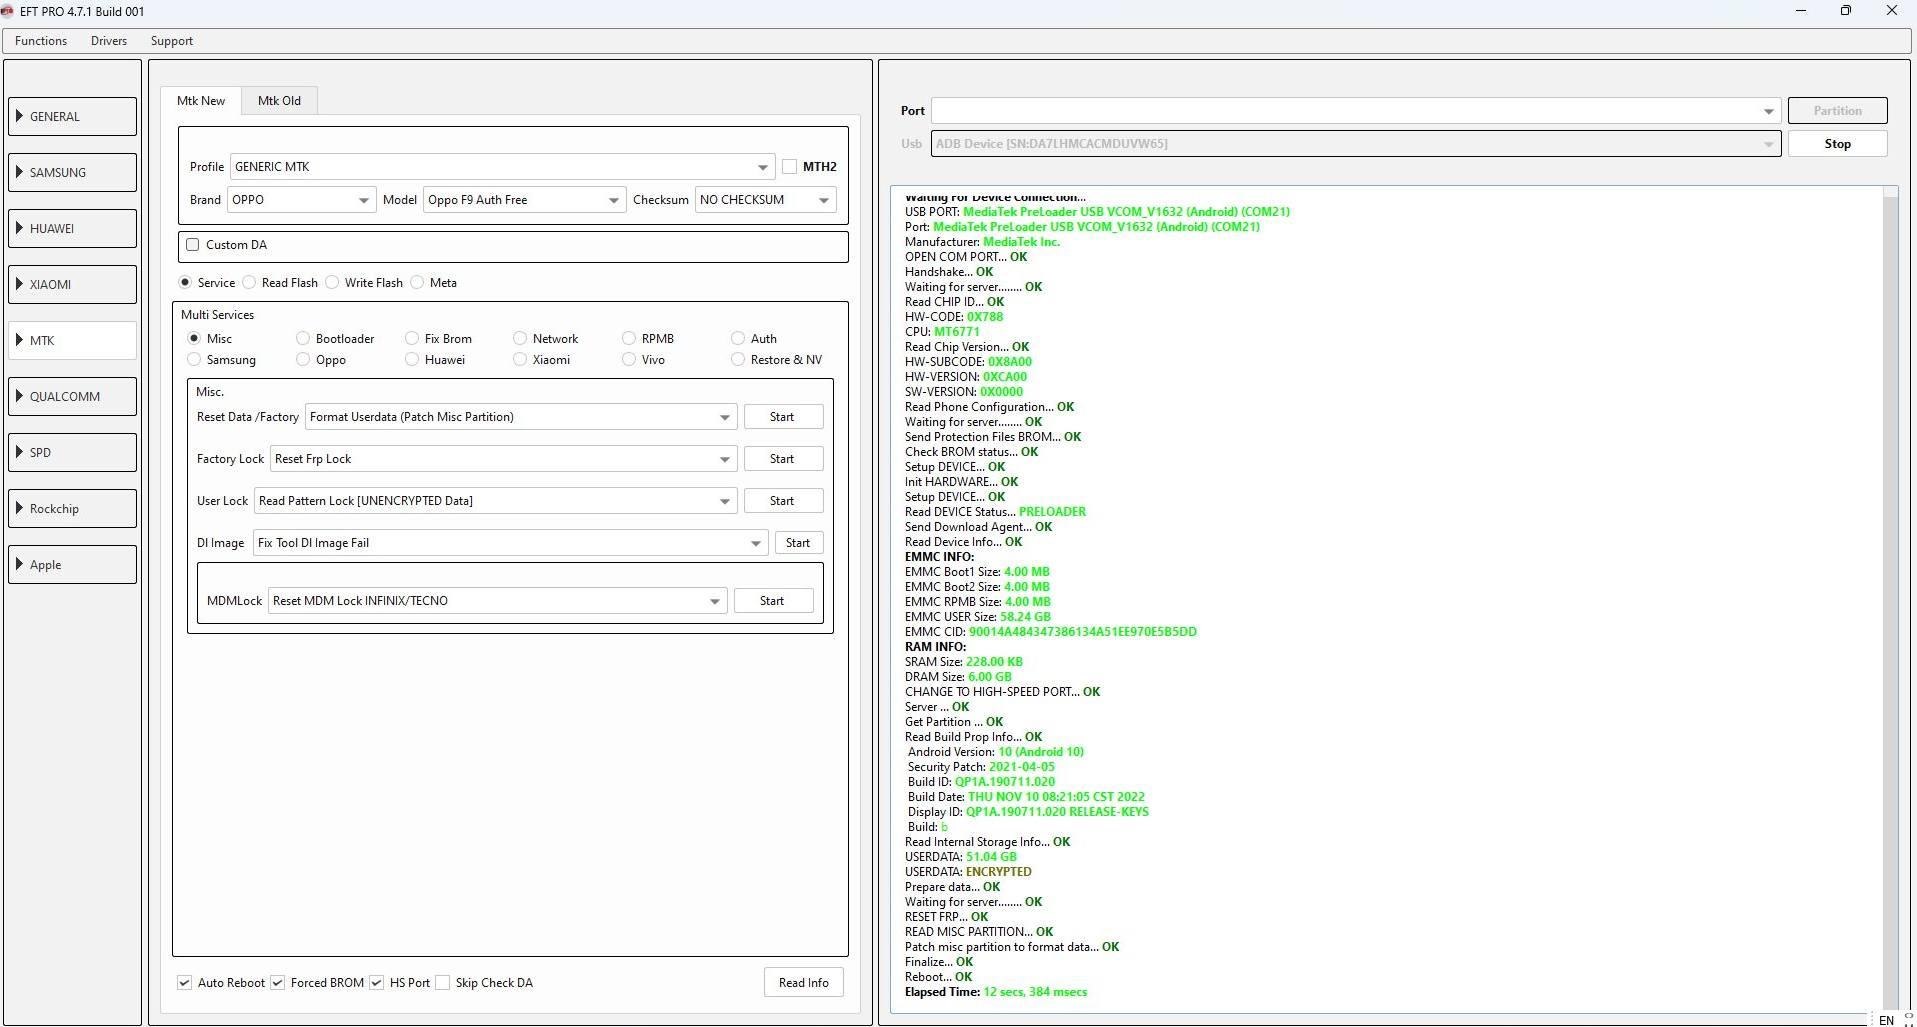Tick the Custom DA checkbox

click(x=193, y=245)
